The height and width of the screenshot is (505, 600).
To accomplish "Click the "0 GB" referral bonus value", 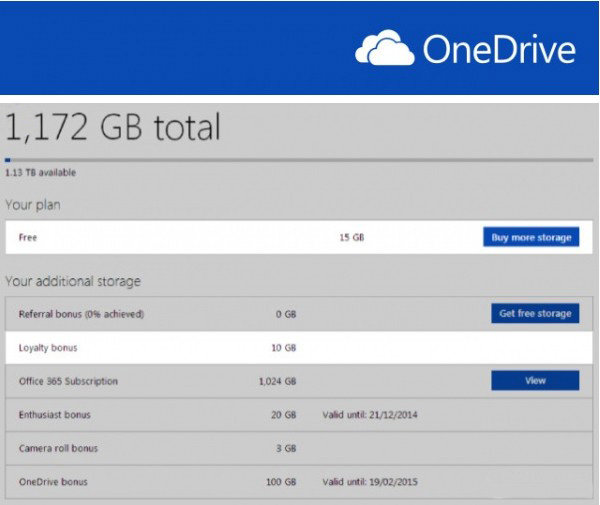I will pyautogui.click(x=286, y=314).
